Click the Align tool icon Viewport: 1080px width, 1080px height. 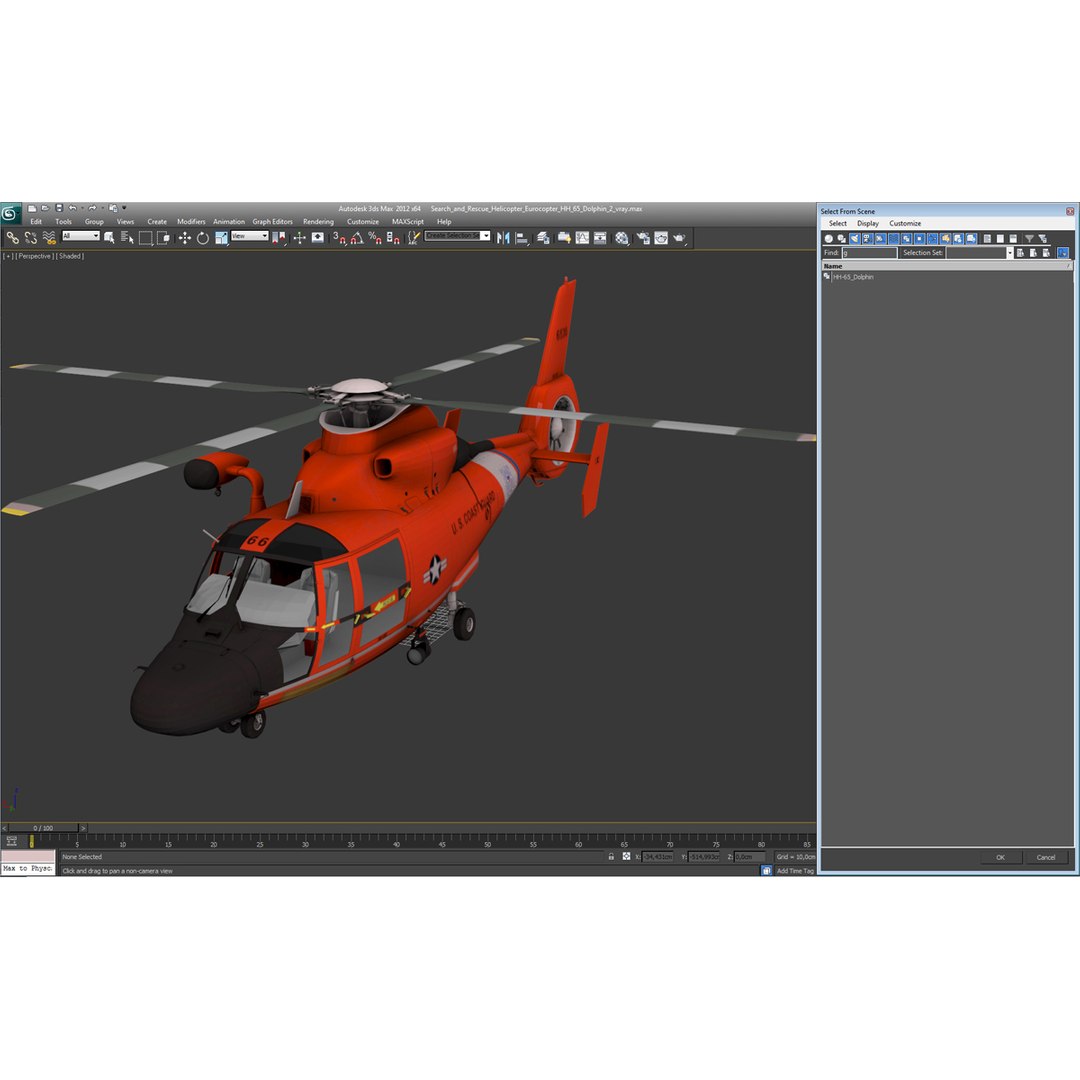(522, 238)
